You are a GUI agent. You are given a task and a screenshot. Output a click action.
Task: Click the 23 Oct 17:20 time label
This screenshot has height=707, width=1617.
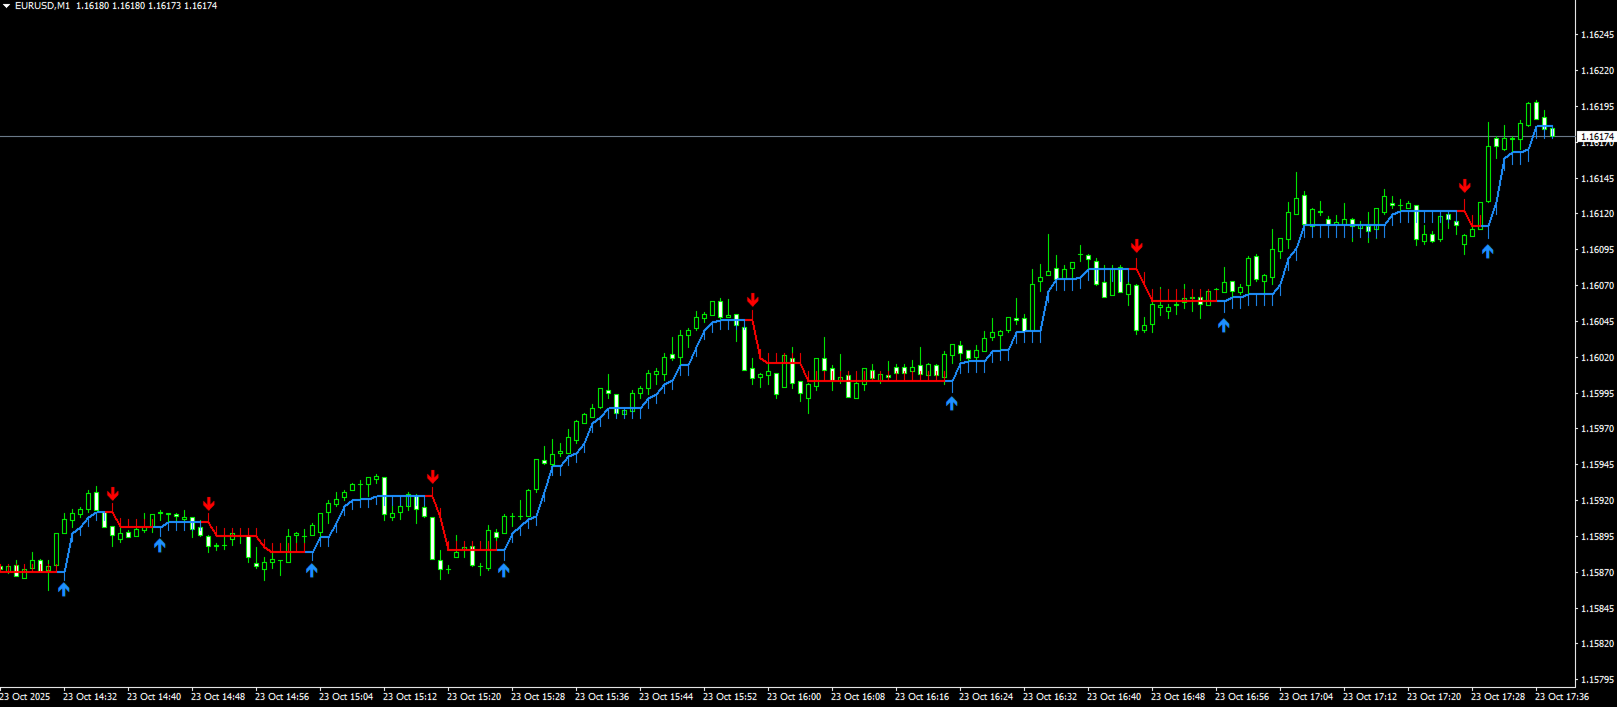click(1434, 697)
